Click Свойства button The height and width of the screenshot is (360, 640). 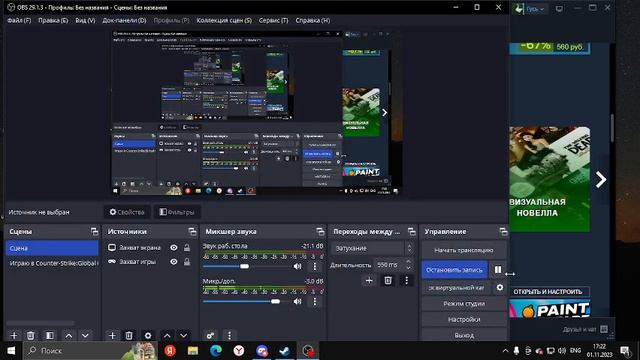pyautogui.click(x=127, y=212)
